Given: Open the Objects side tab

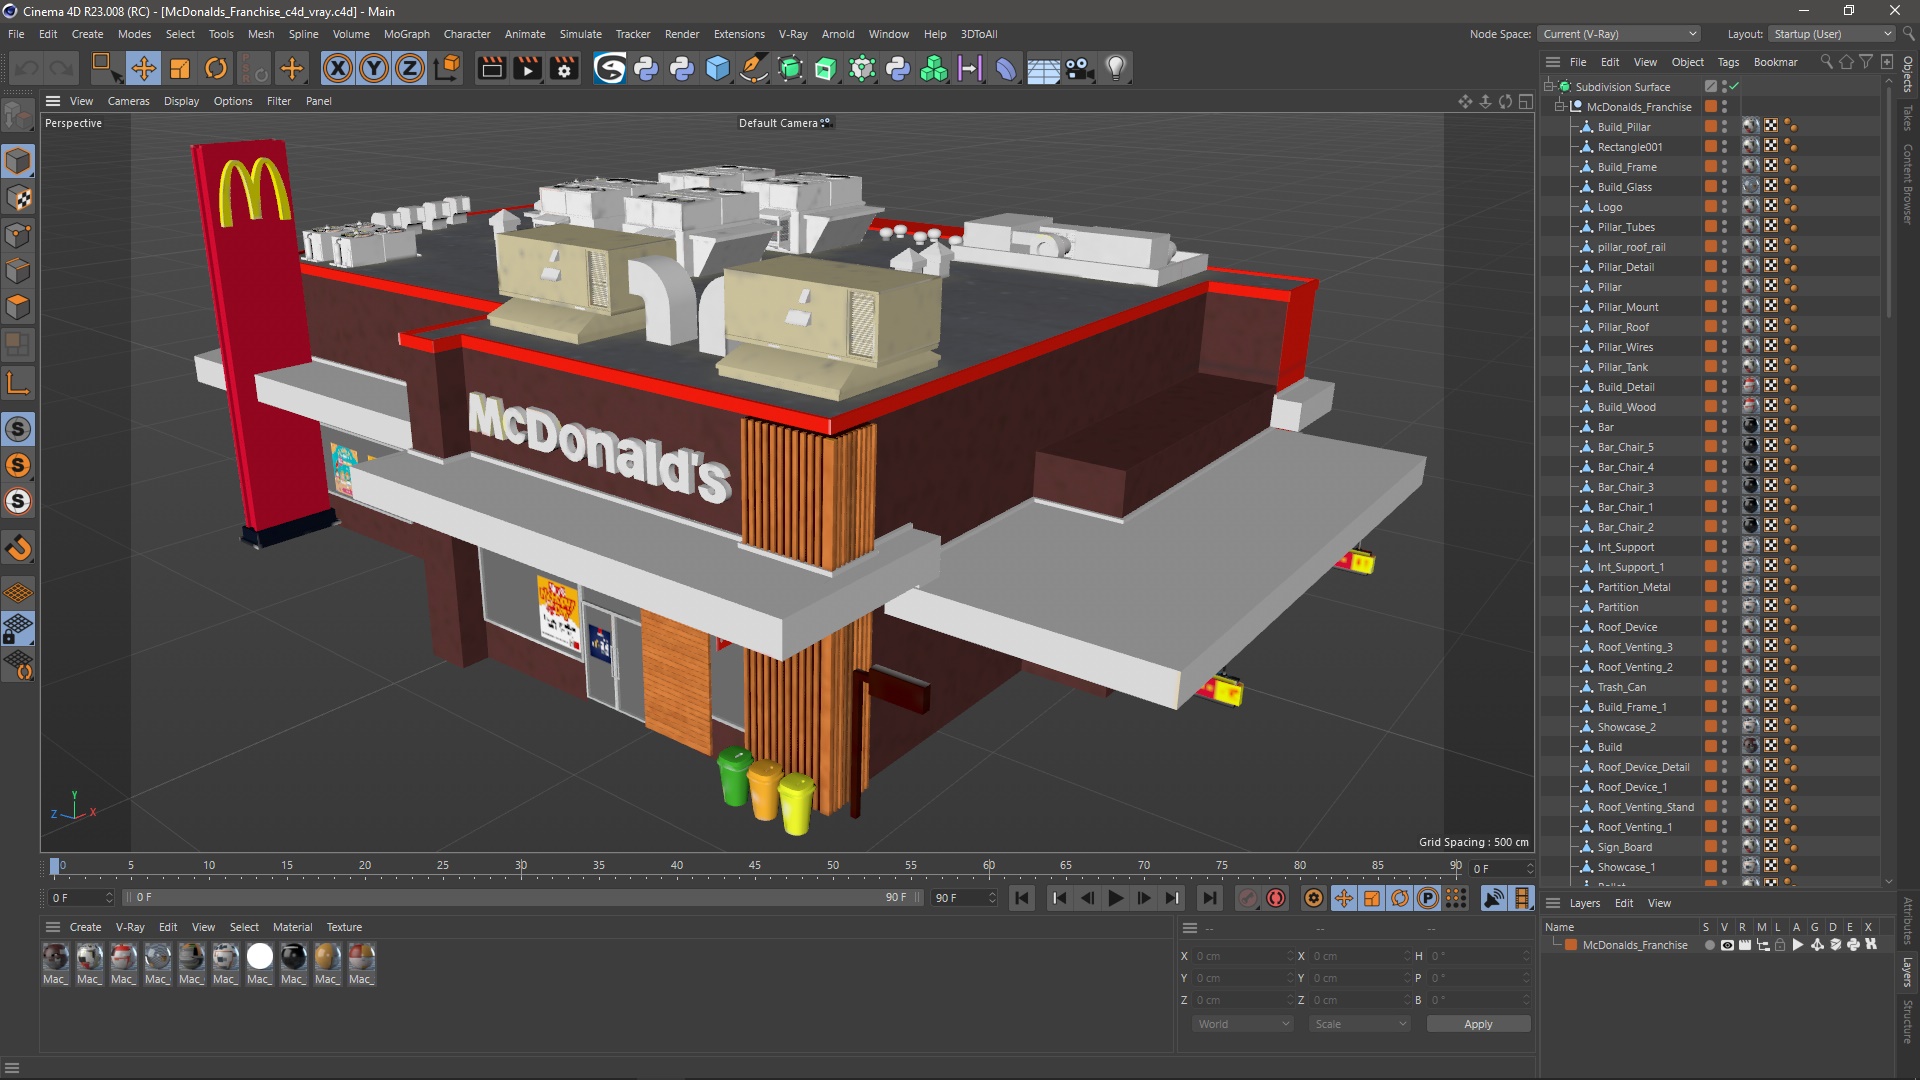Looking at the screenshot, I should click(x=1908, y=74).
